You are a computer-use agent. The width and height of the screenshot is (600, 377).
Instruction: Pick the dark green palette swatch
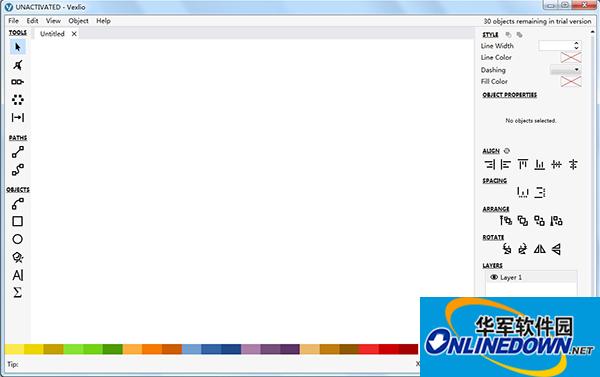click(x=112, y=349)
